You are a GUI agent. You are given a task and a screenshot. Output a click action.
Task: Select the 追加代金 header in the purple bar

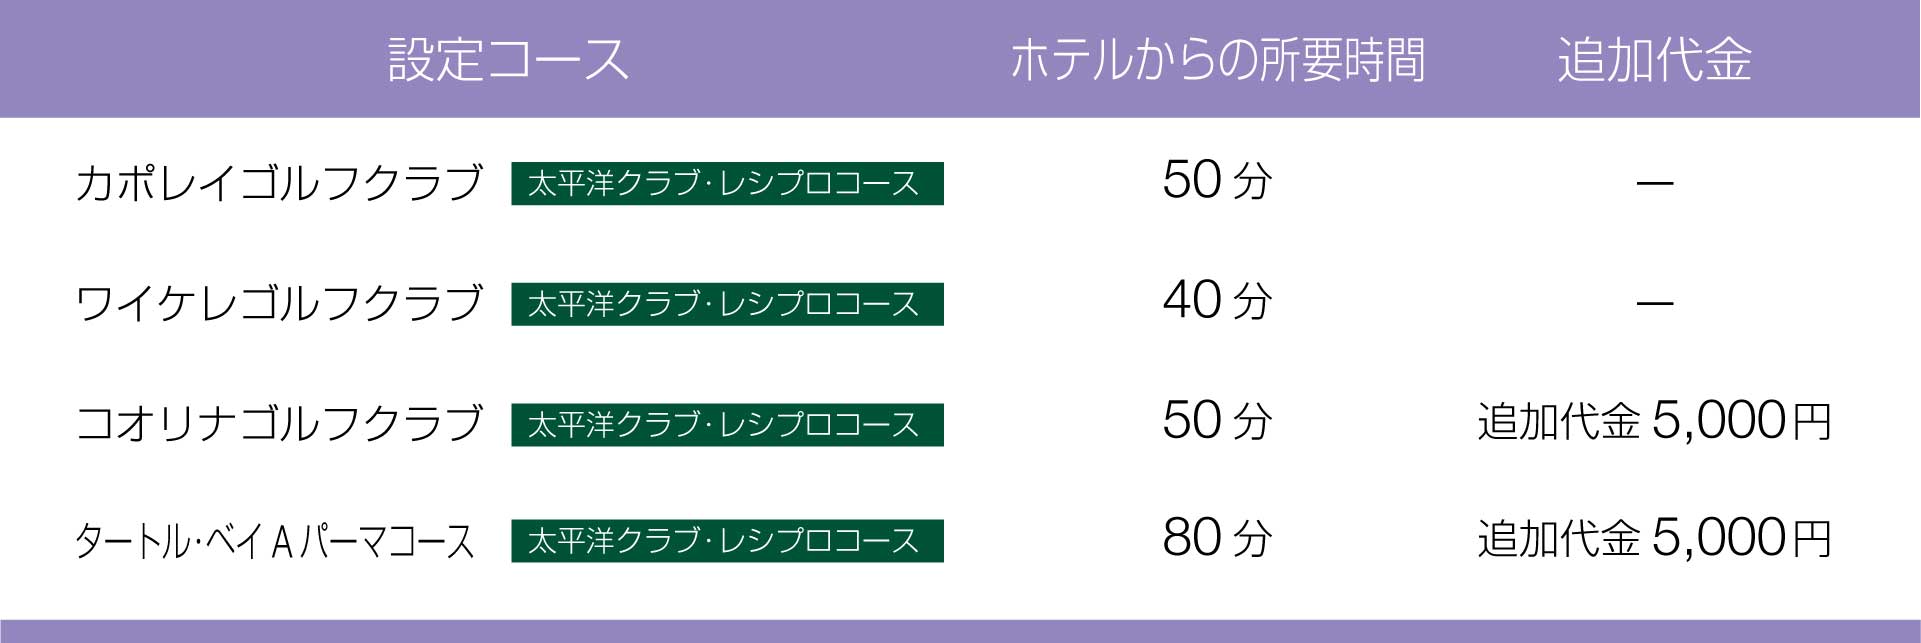[x=1654, y=60]
